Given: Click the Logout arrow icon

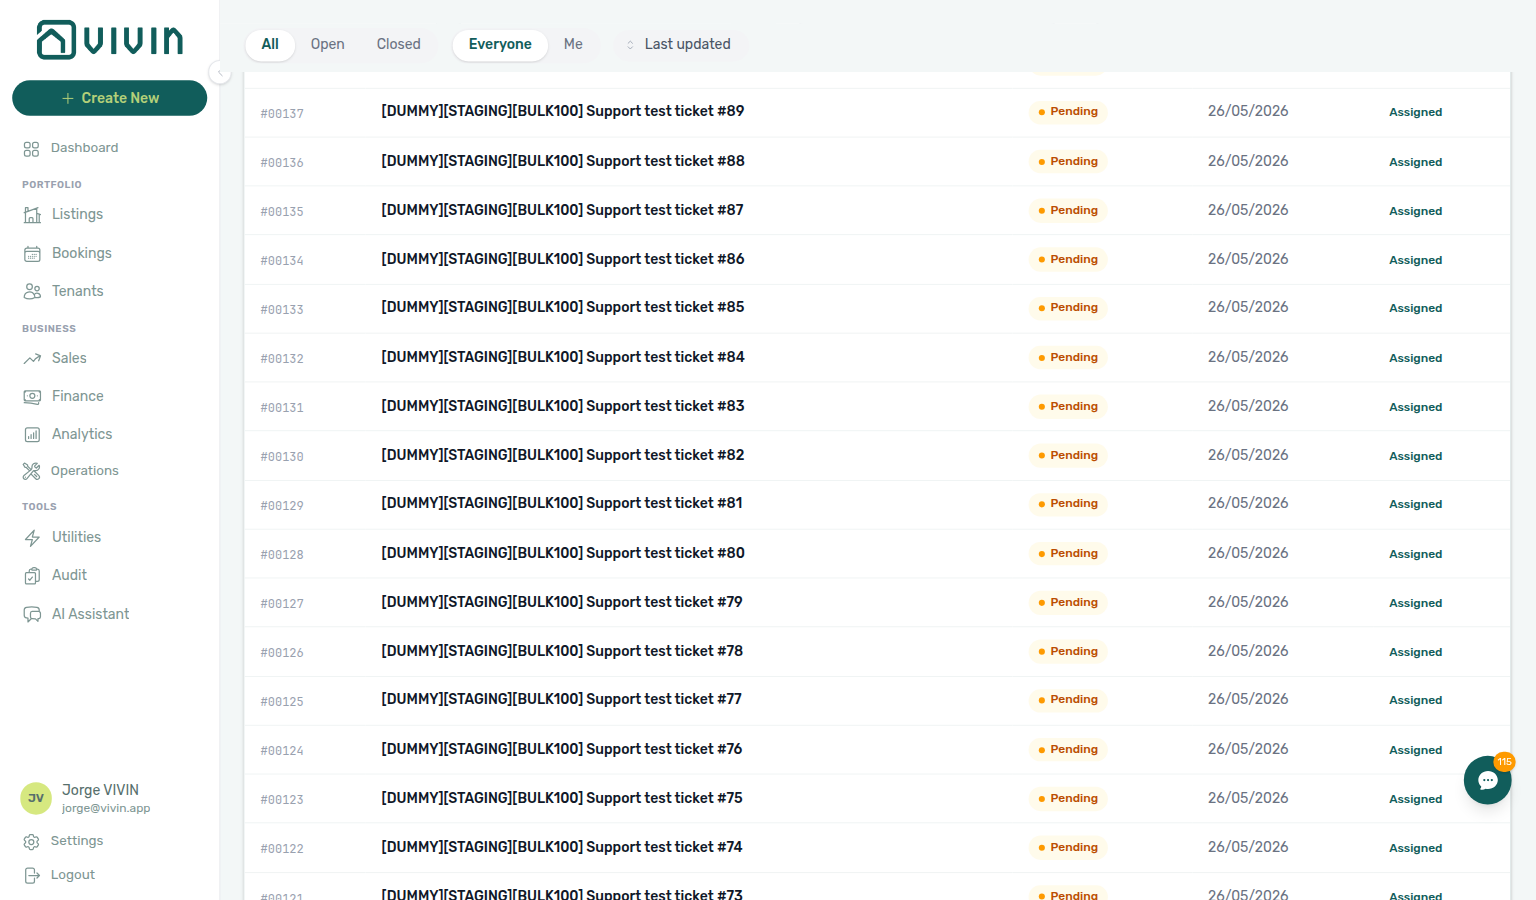Looking at the screenshot, I should click(x=31, y=876).
